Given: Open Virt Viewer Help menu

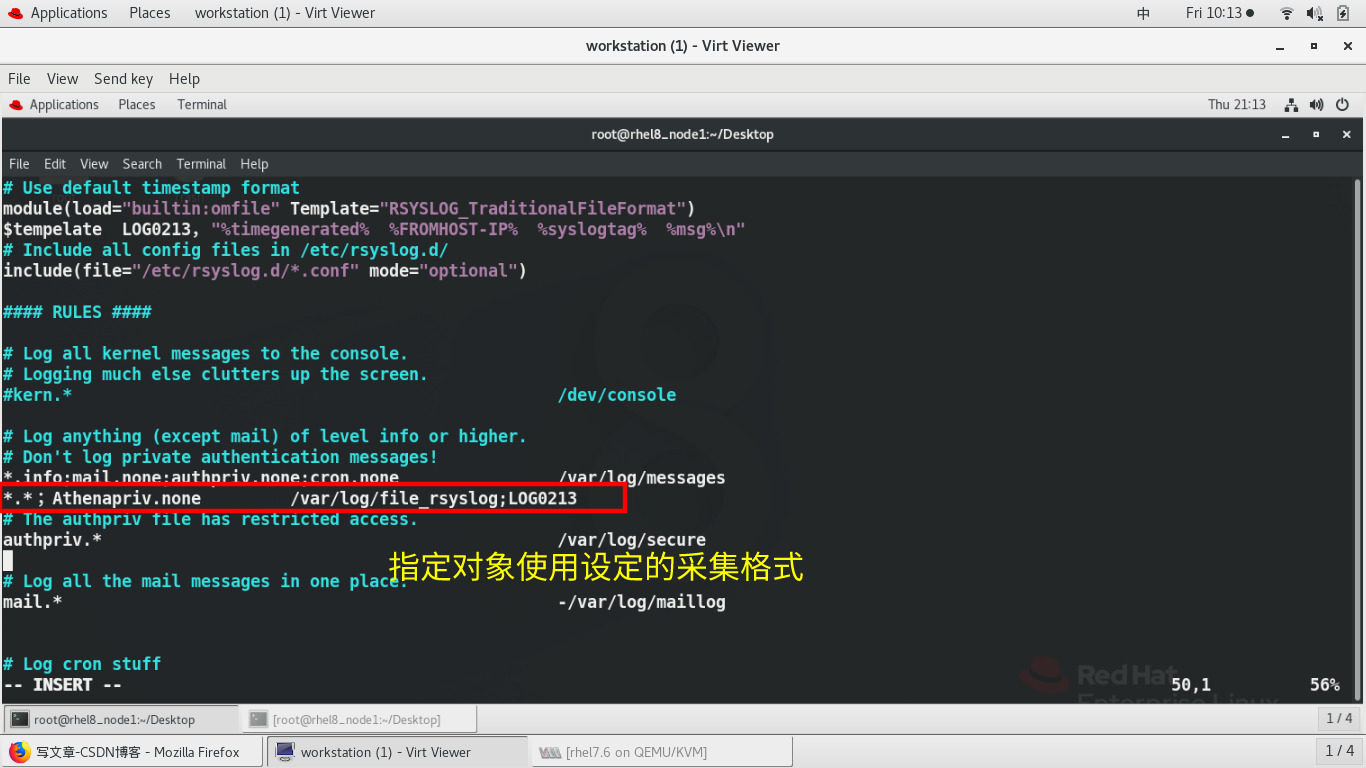Looking at the screenshot, I should pyautogui.click(x=184, y=79).
